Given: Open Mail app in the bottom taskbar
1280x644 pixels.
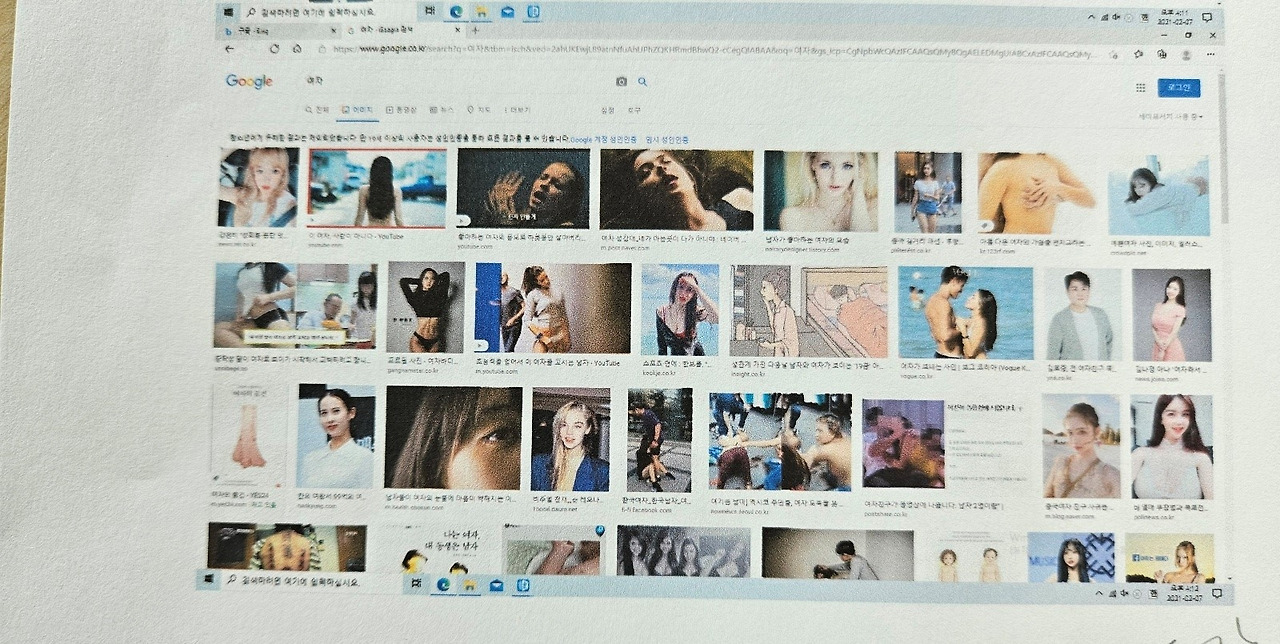Looking at the screenshot, I should point(496,585).
